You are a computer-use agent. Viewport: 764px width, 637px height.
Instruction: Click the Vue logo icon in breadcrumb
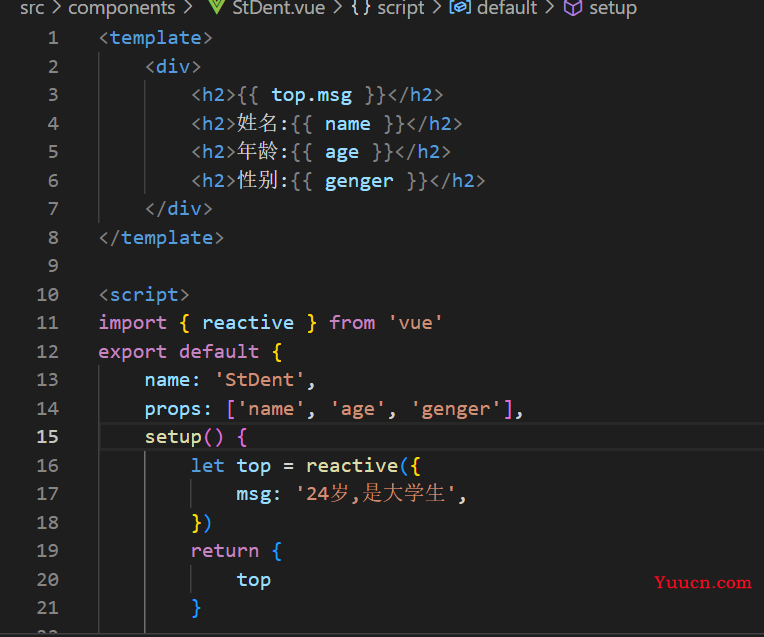click(216, 6)
